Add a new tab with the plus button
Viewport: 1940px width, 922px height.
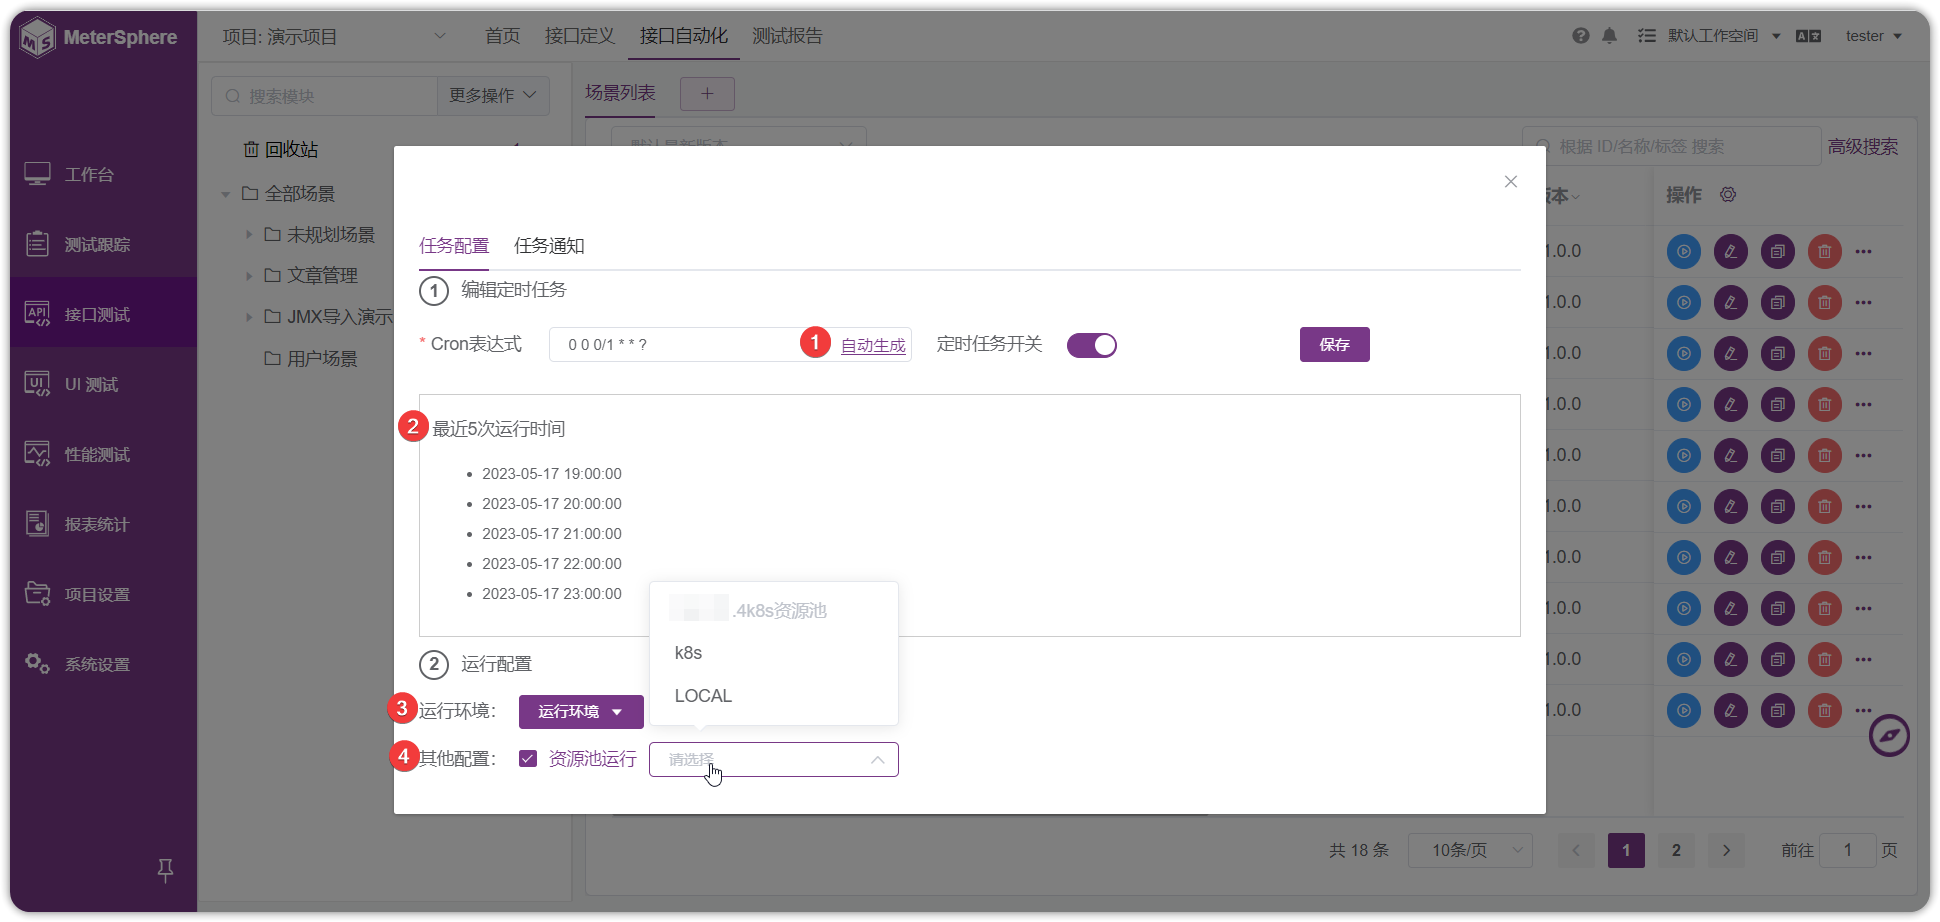pos(707,94)
